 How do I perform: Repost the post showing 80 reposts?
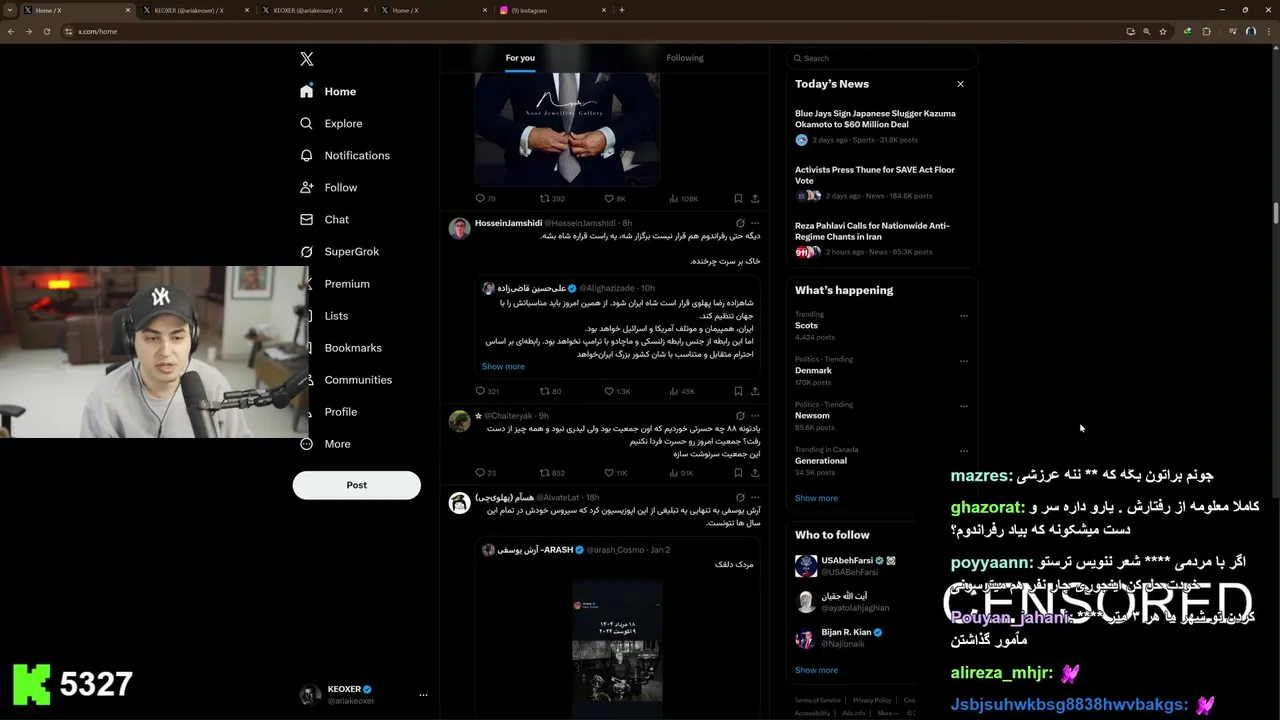pos(551,391)
